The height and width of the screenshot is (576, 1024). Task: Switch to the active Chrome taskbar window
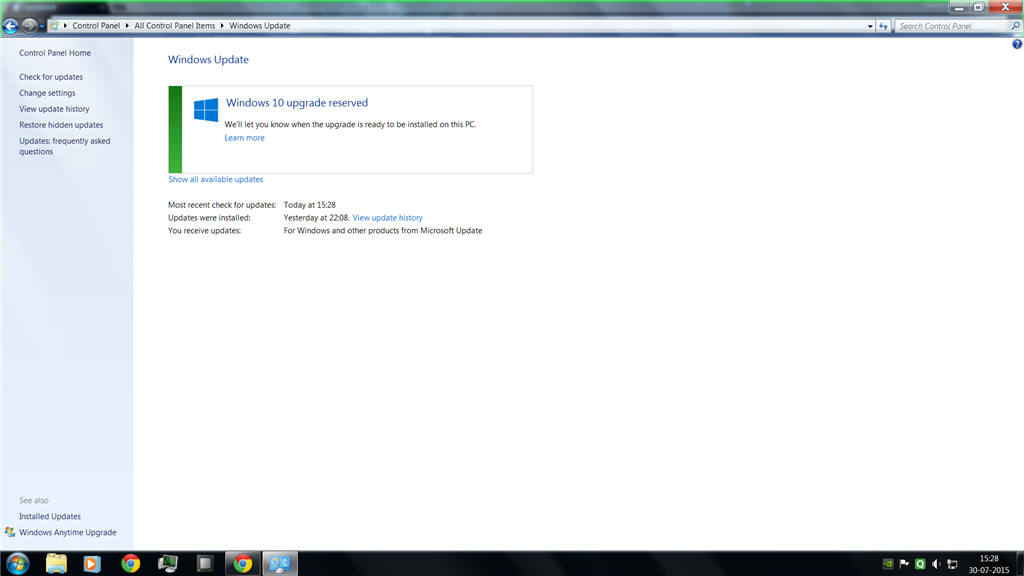click(x=243, y=563)
